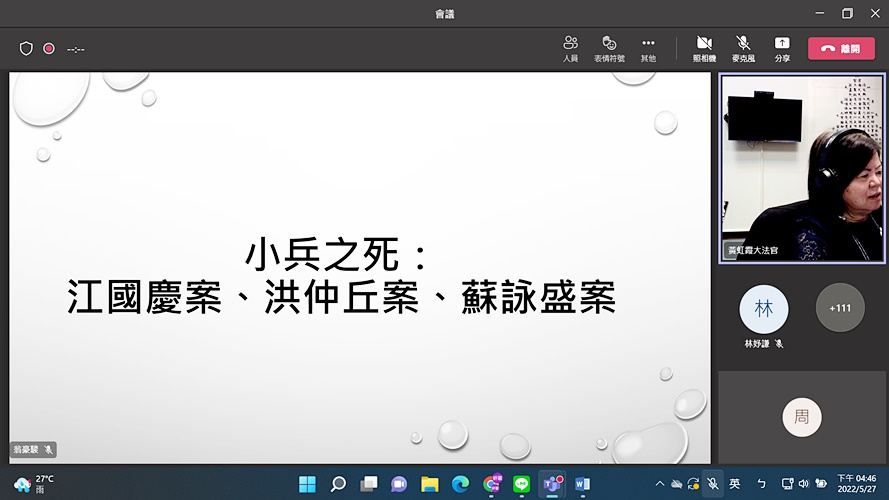Screen dimensions: 889x500
Task: Open More actions (其他) menu
Action: pos(648,48)
